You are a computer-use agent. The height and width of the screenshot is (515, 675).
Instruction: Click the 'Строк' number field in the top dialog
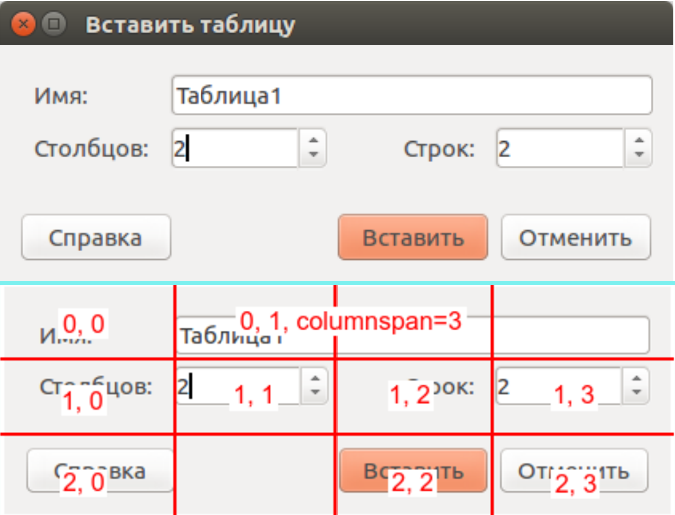(x=558, y=149)
